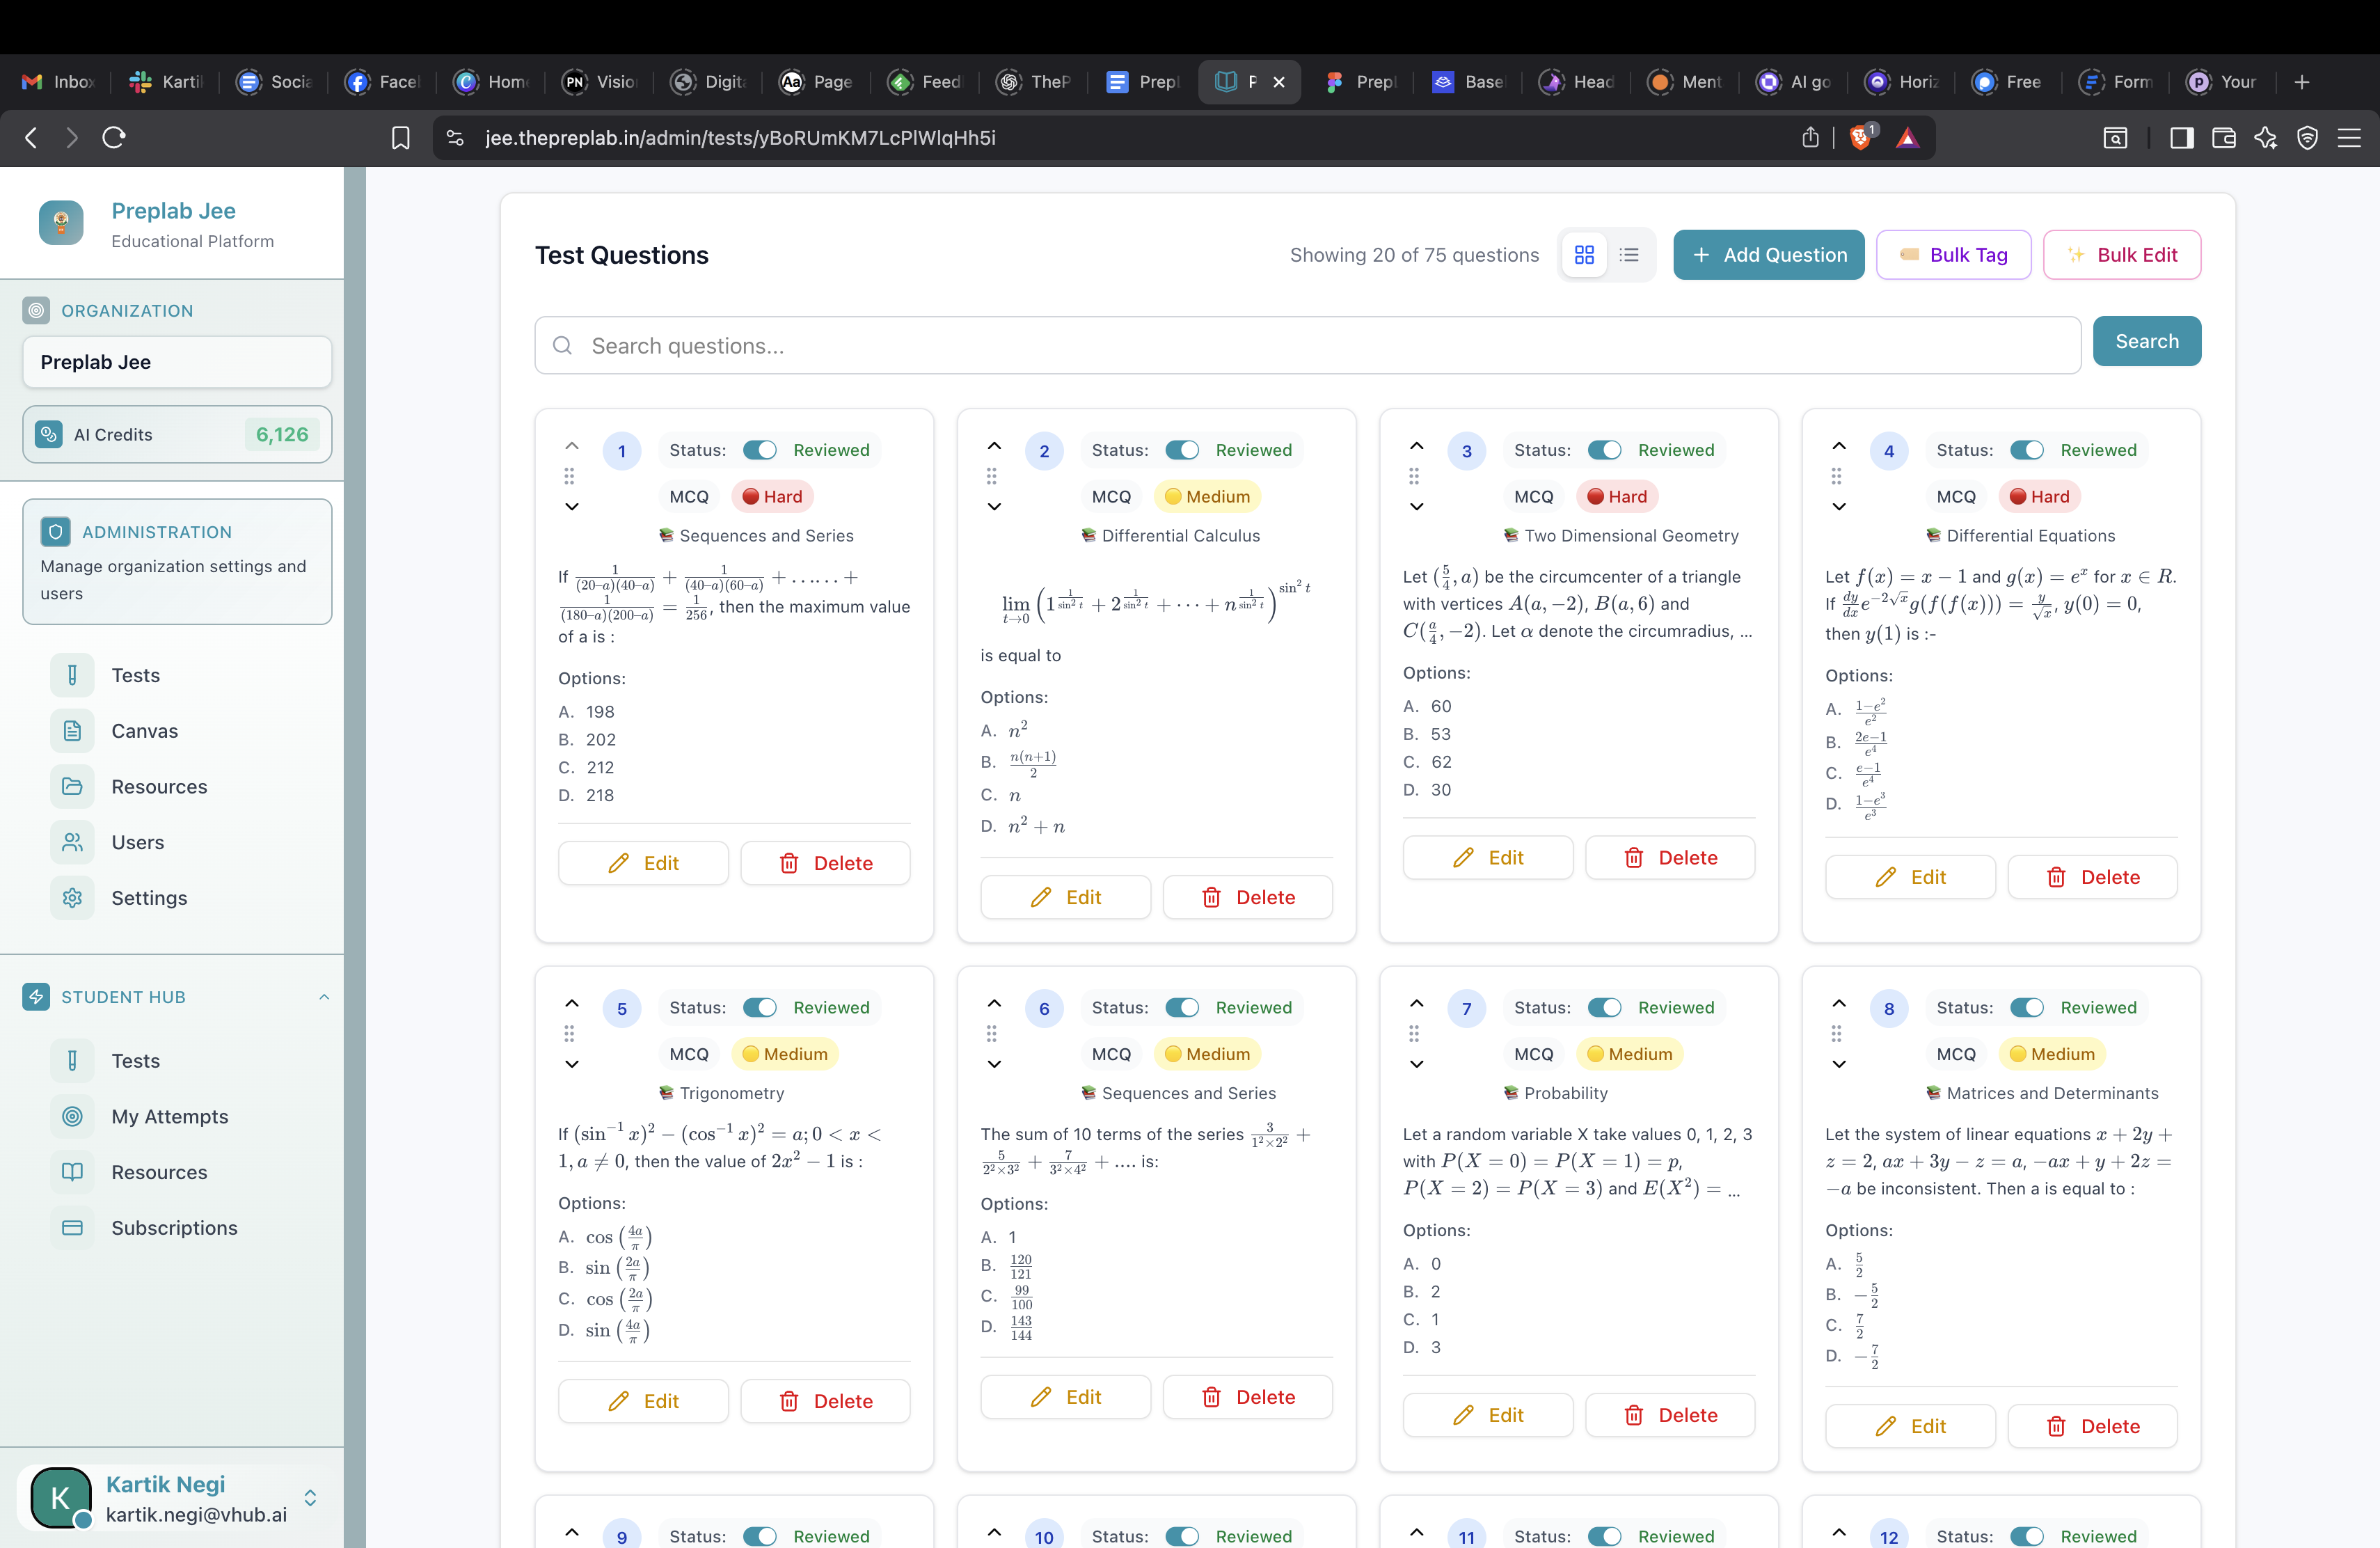
Task: Click the share icon in address bar
Action: point(1810,138)
